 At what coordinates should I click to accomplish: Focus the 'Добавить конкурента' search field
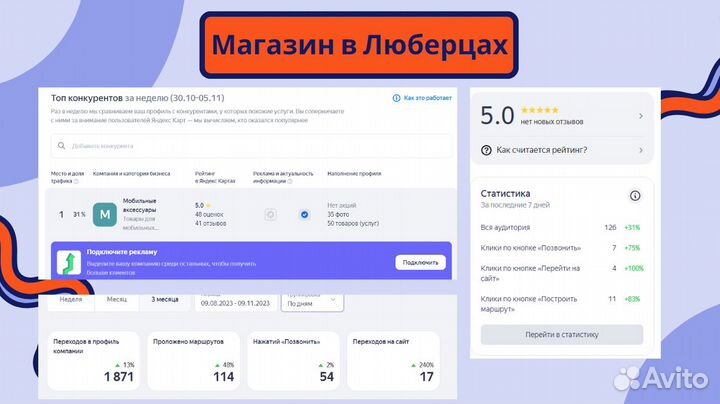pos(251,146)
